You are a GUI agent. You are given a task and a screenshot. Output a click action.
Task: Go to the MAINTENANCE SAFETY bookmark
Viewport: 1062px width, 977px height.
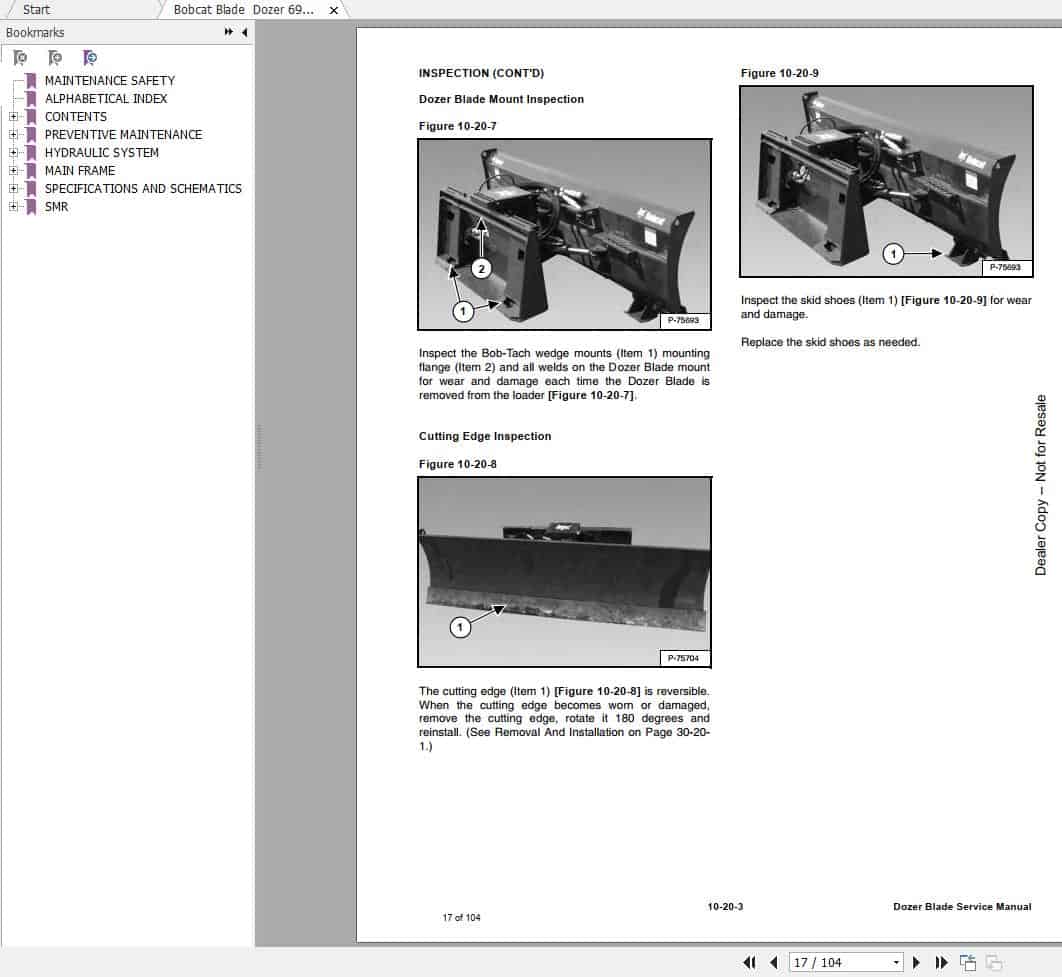(x=110, y=80)
